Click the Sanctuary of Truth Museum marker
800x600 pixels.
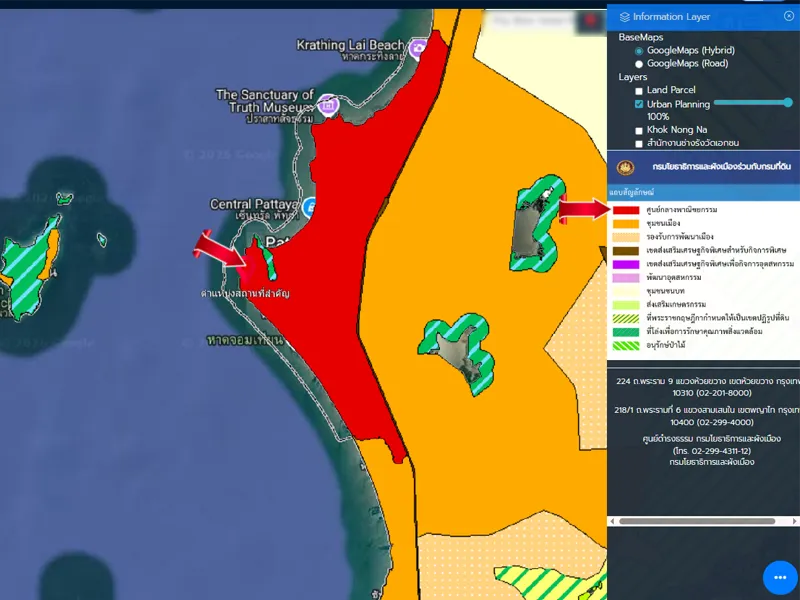(x=328, y=103)
